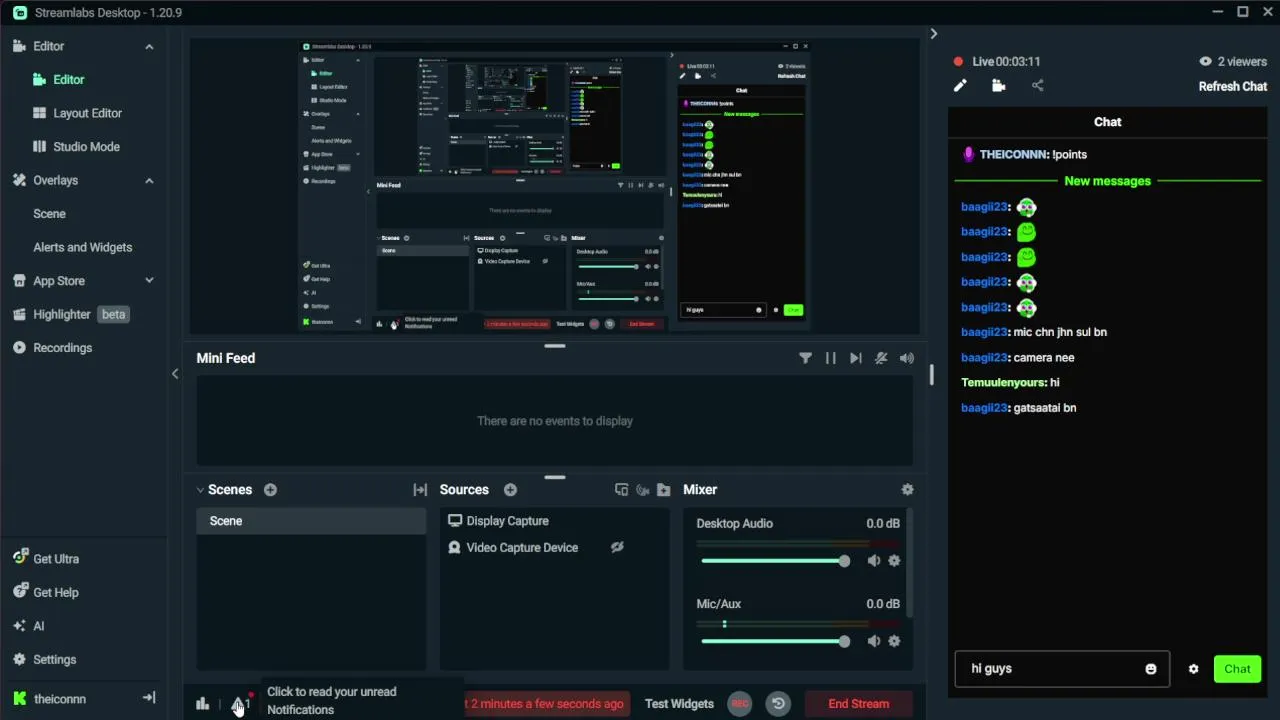Viewport: 1280px width, 720px height.
Task: Click End Stream button
Action: click(x=858, y=704)
